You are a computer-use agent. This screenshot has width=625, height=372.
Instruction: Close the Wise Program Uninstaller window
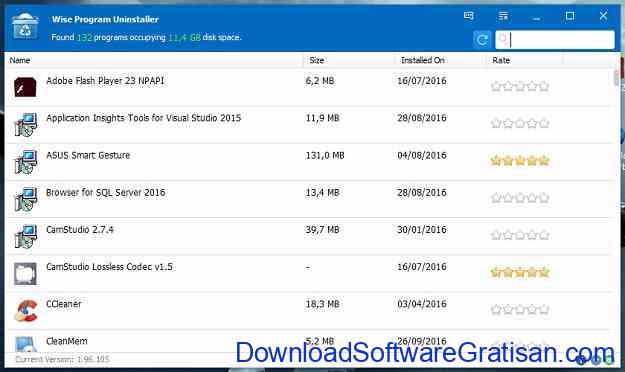pyautogui.click(x=603, y=16)
